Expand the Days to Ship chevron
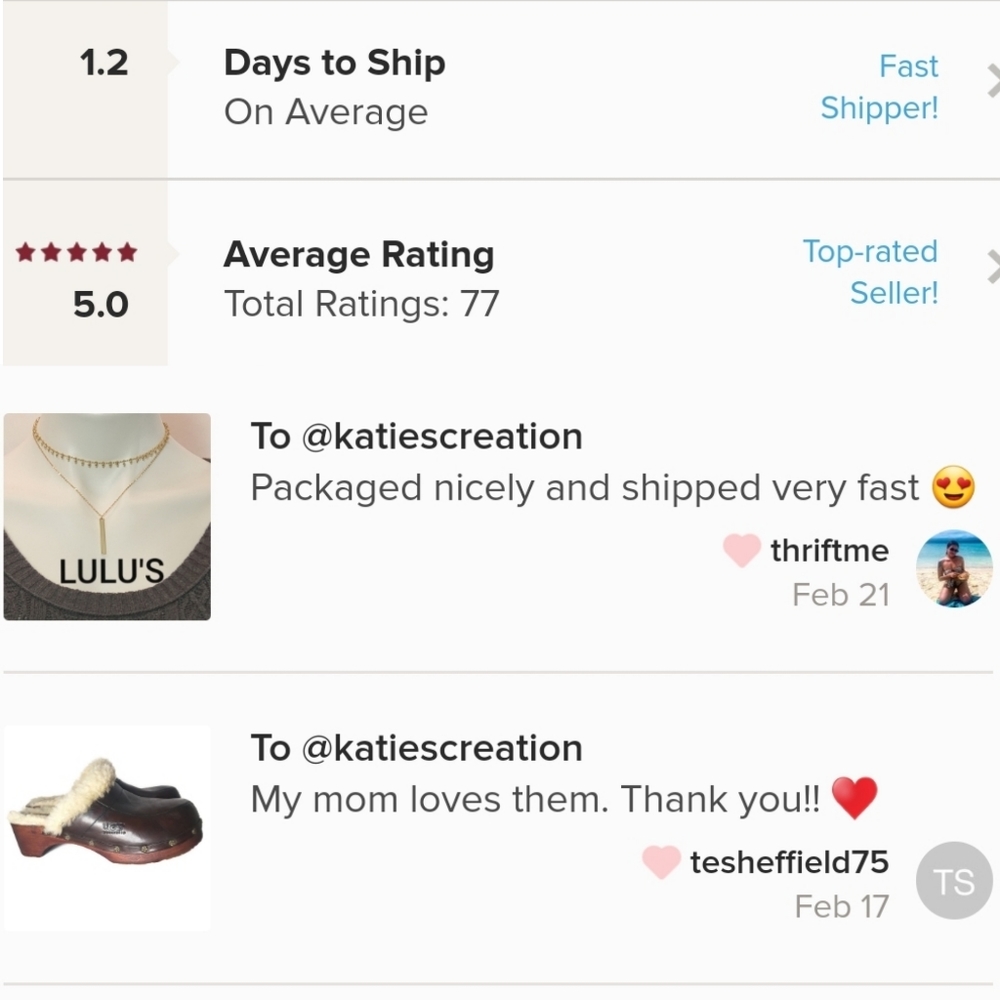 [x=991, y=82]
